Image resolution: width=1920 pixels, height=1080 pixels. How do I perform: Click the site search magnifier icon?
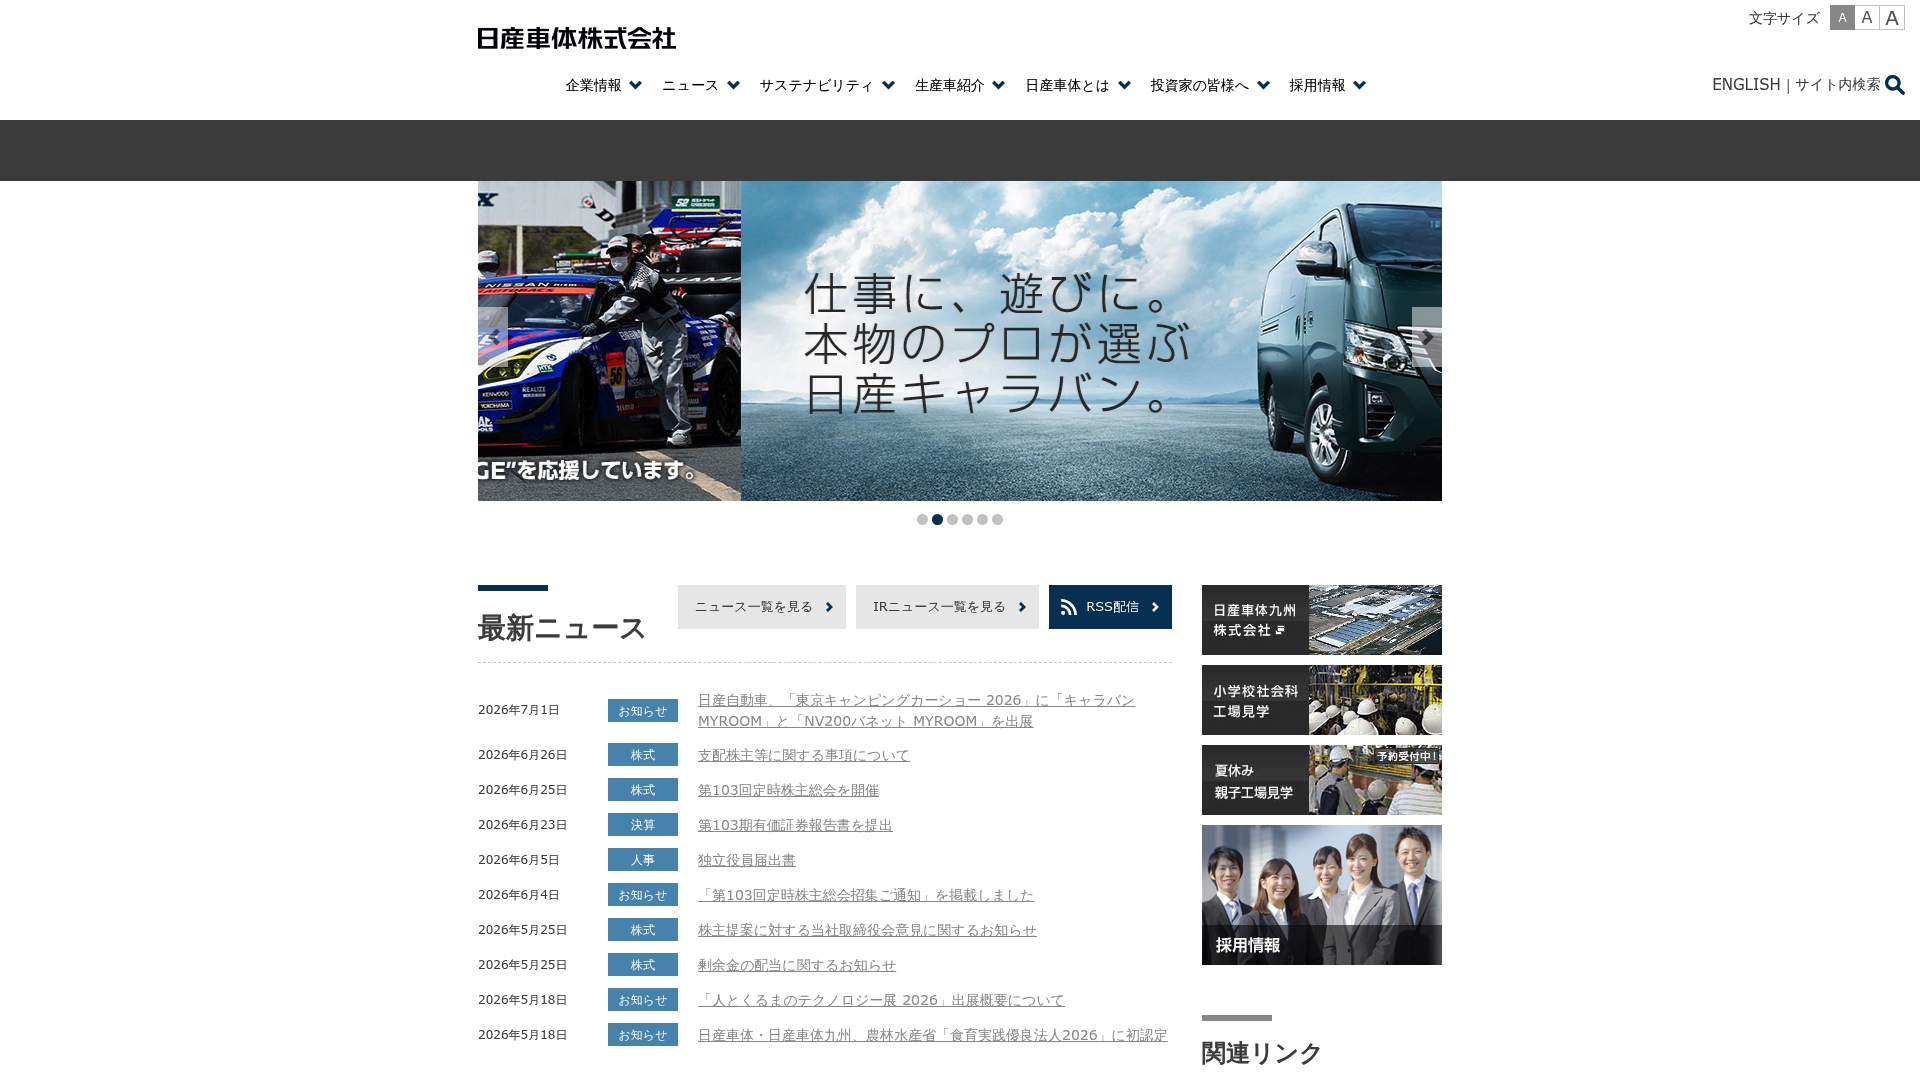[x=1895, y=85]
